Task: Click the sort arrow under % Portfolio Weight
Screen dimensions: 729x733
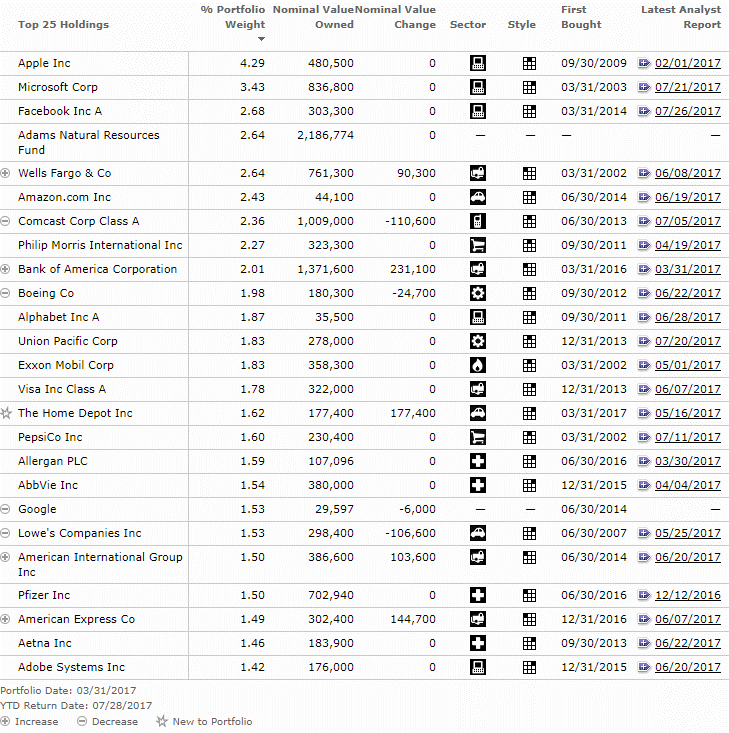Action: coord(261,39)
